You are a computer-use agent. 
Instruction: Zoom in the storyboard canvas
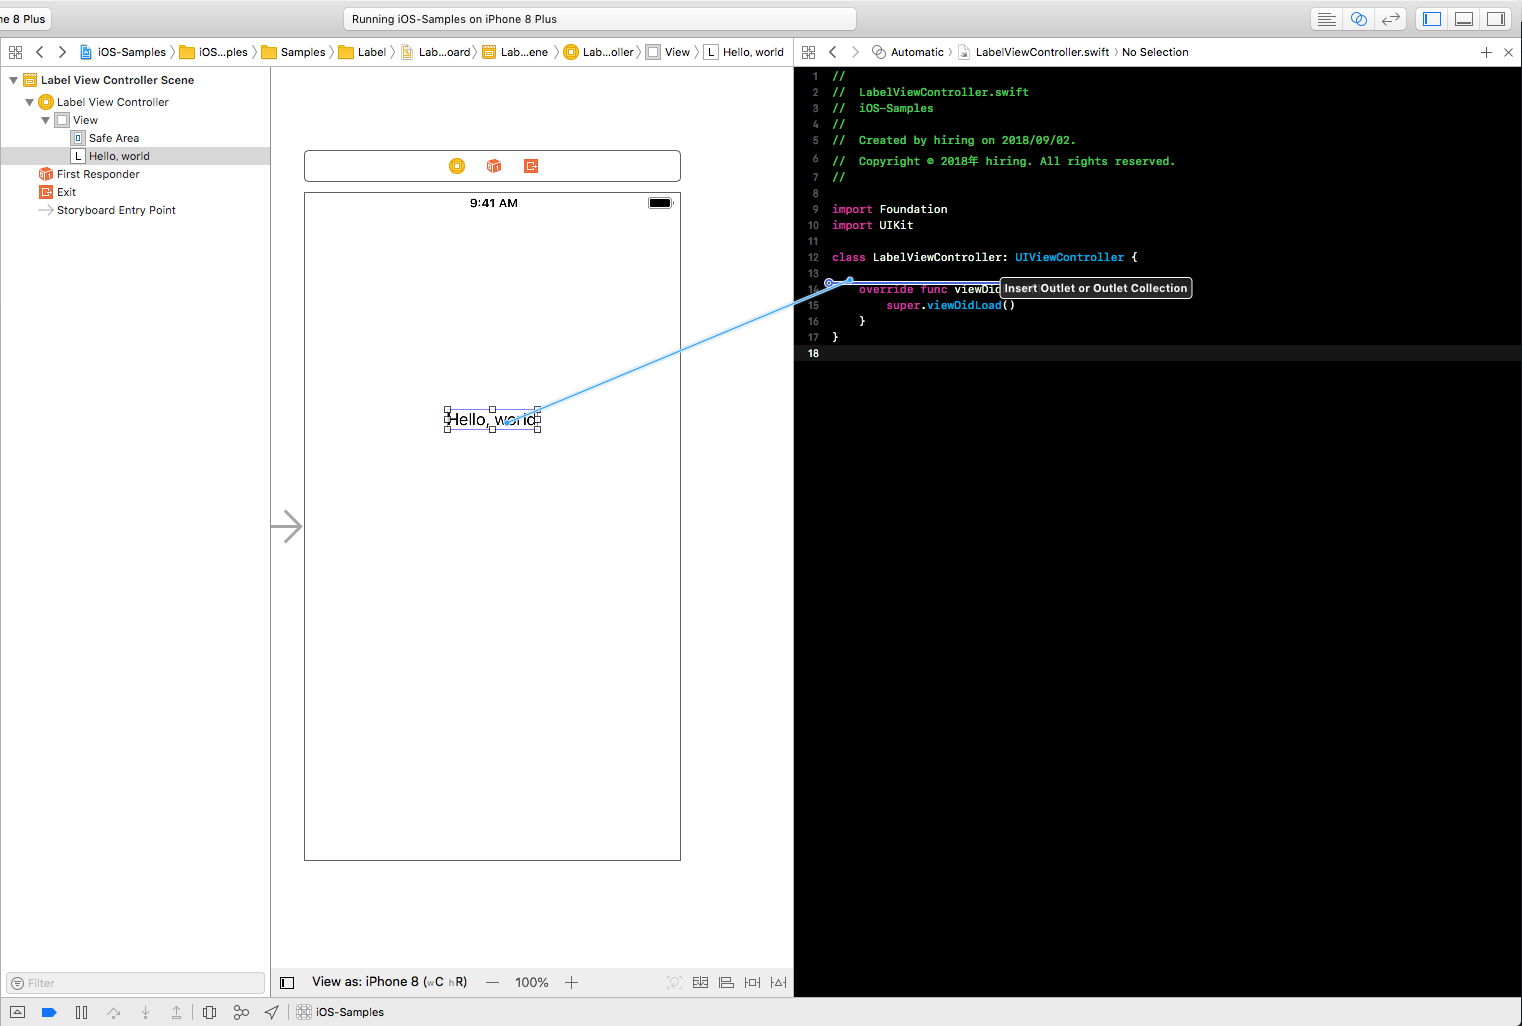point(571,982)
